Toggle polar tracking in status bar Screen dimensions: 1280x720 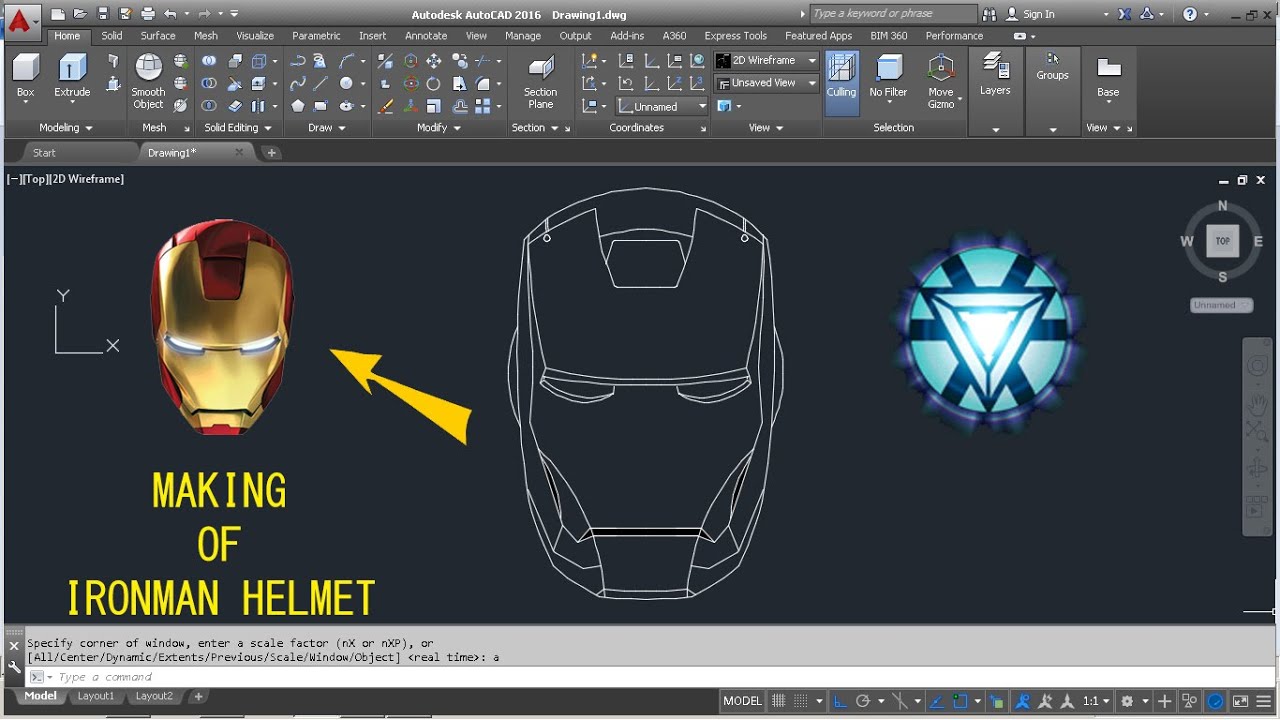click(x=863, y=701)
